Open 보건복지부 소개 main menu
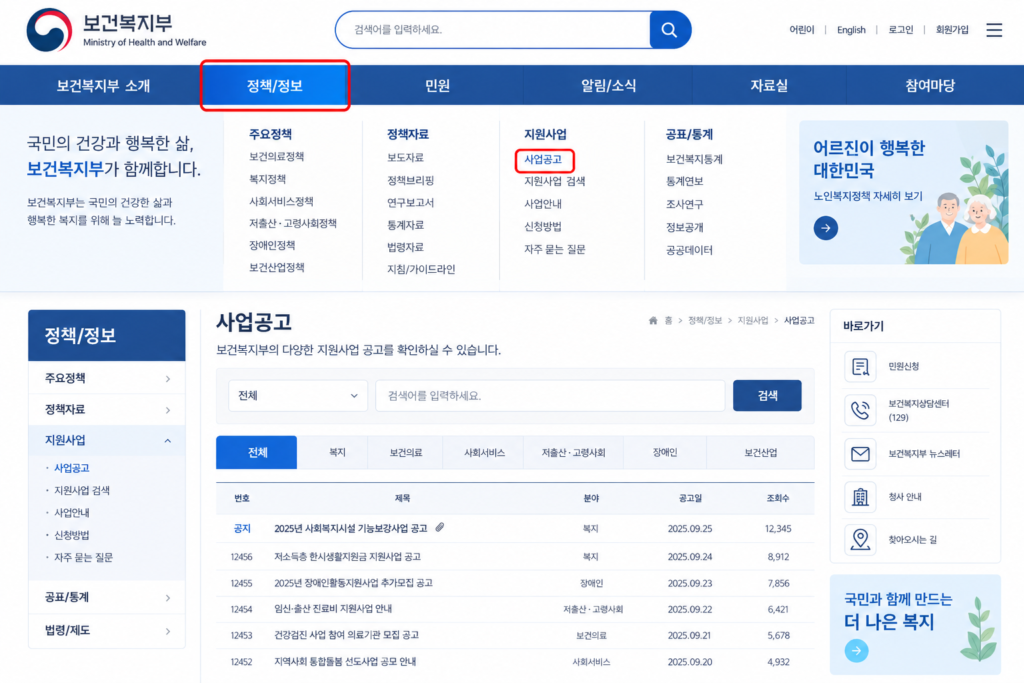Screen dimensions: 1024x683 (x=103, y=86)
